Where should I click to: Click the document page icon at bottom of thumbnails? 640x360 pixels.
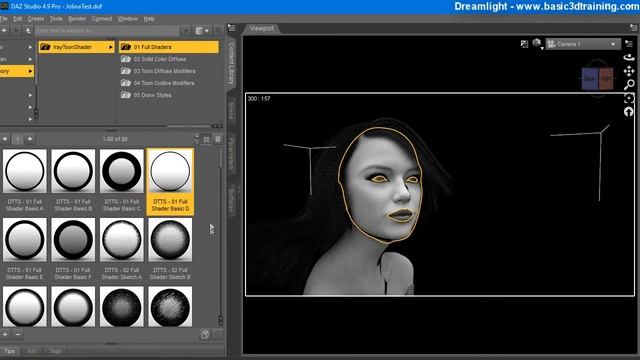(205, 335)
